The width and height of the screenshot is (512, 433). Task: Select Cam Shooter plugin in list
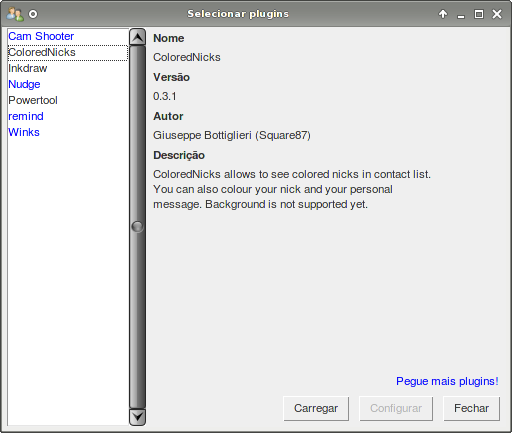pyautogui.click(x=68, y=36)
